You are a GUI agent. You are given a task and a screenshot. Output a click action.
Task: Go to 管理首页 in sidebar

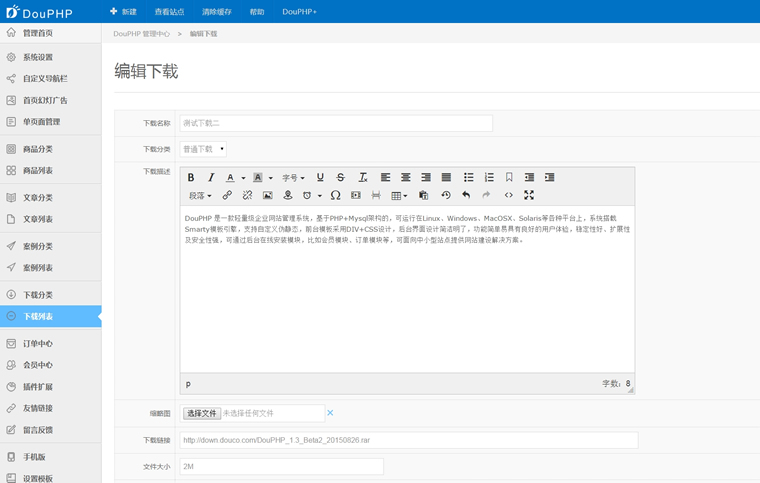(50, 33)
